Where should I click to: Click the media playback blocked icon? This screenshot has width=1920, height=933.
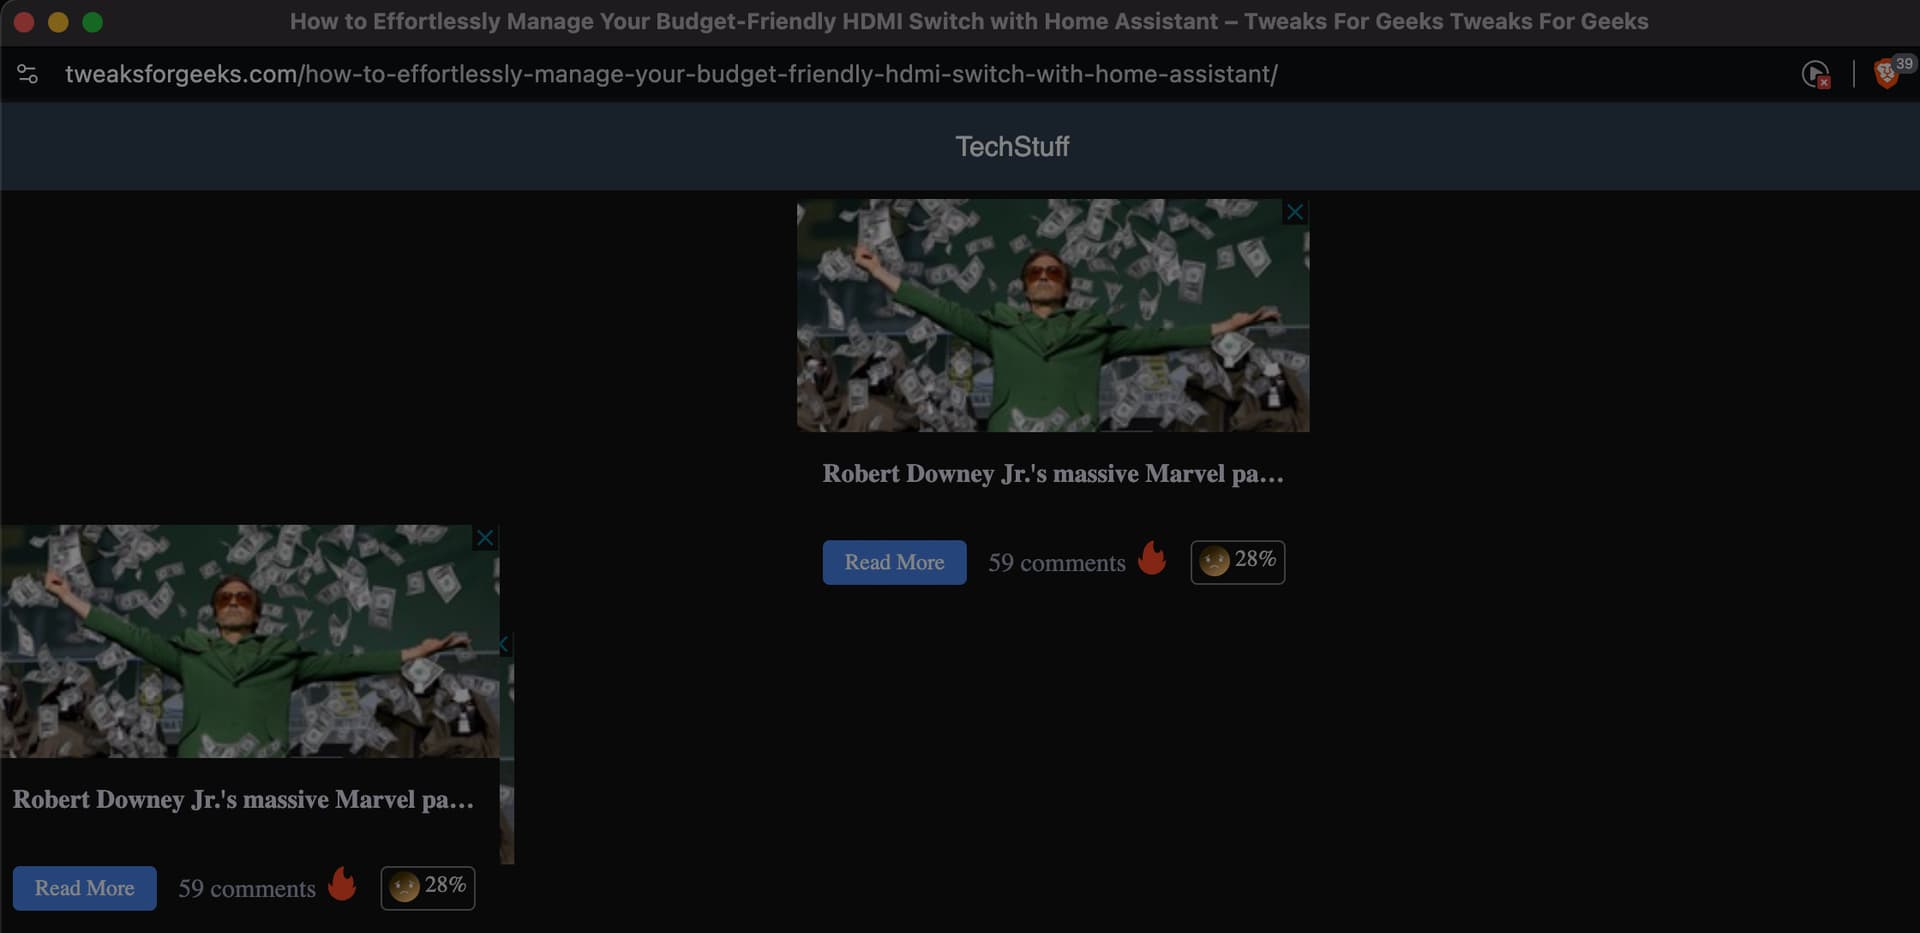pyautogui.click(x=1815, y=74)
